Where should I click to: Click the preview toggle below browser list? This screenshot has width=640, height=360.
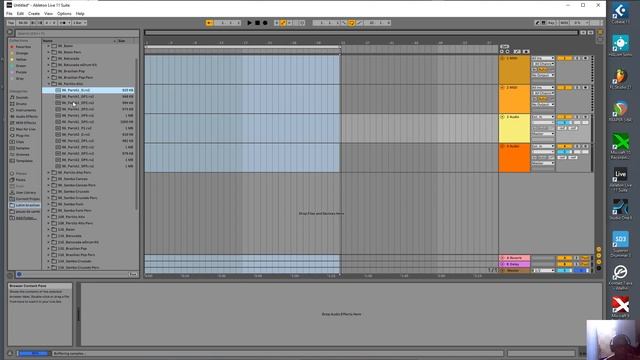tap(19, 274)
